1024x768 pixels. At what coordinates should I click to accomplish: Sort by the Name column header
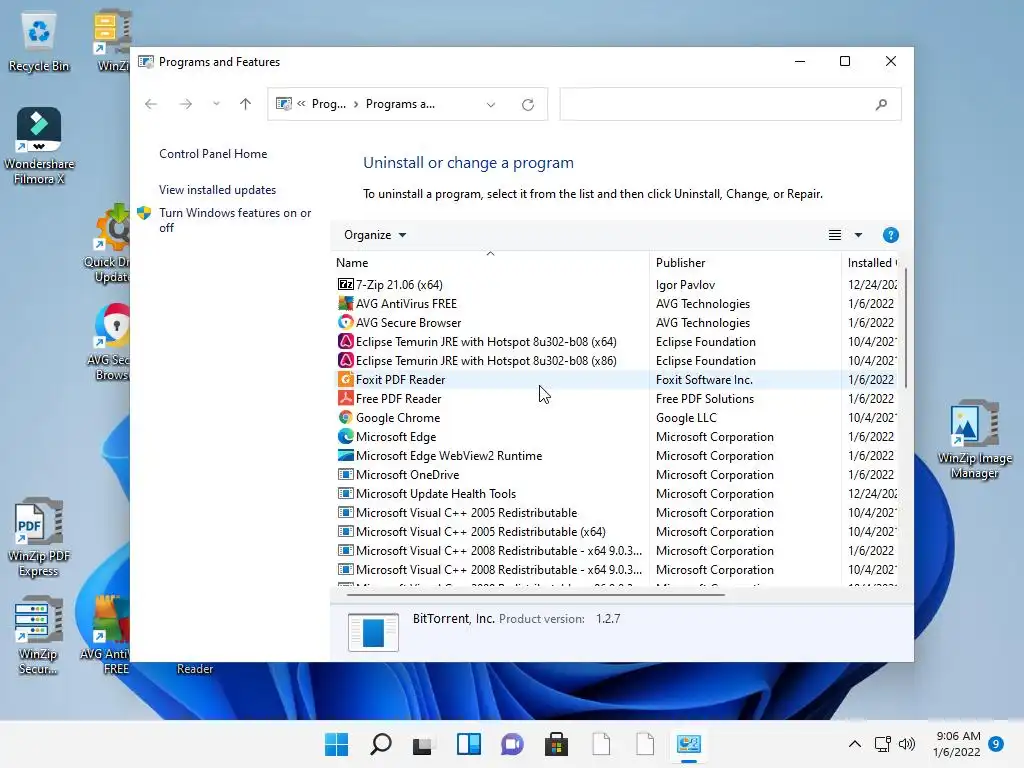click(x=490, y=263)
